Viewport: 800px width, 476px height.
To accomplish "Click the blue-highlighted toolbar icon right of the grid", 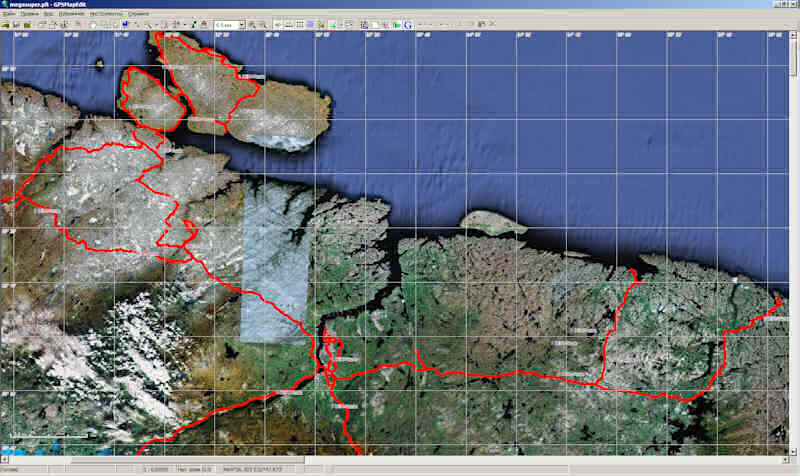I will click(310, 24).
